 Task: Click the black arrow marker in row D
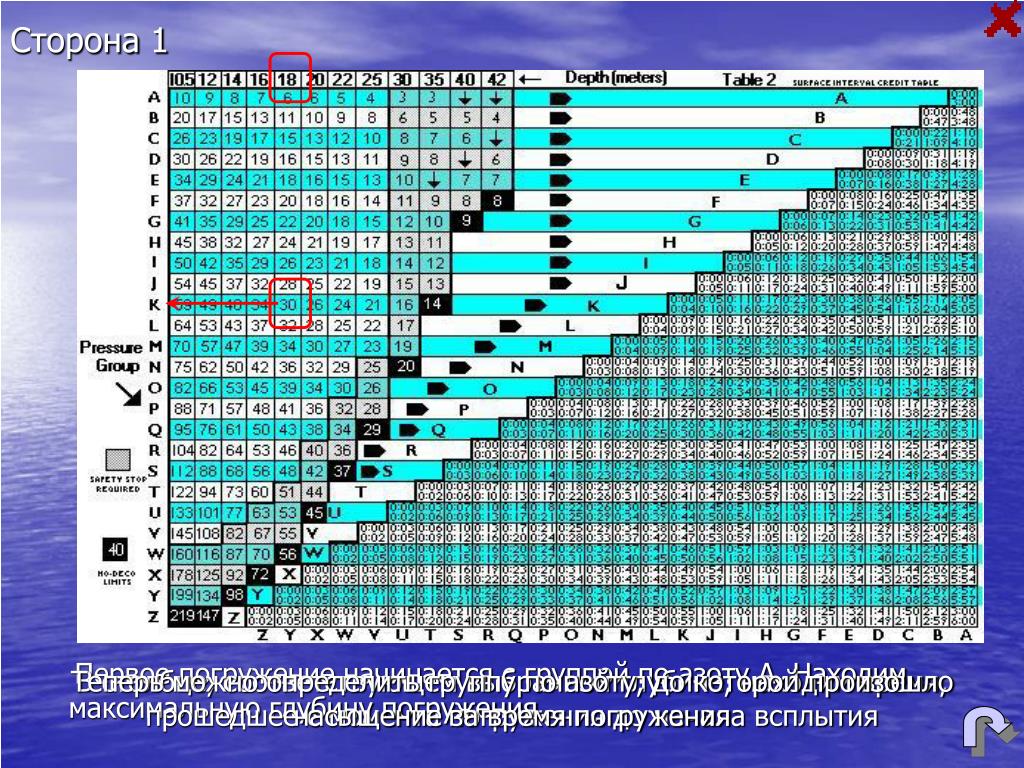click(x=560, y=159)
